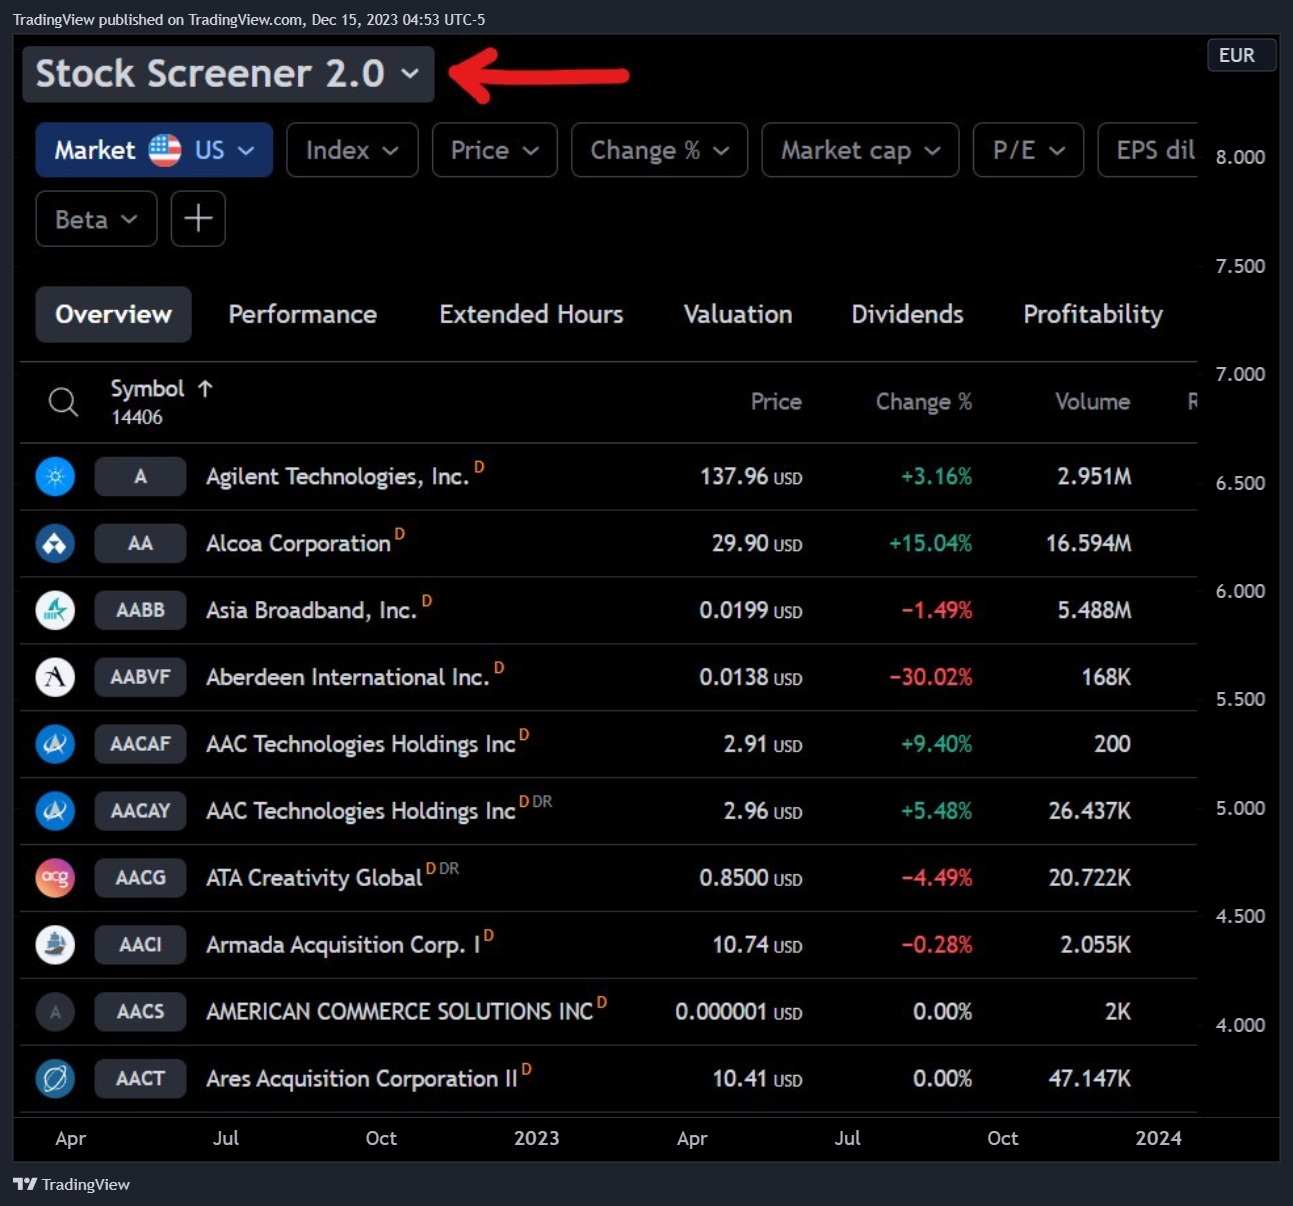Click the AACG ticker badge
This screenshot has height=1206, width=1293.
point(140,878)
